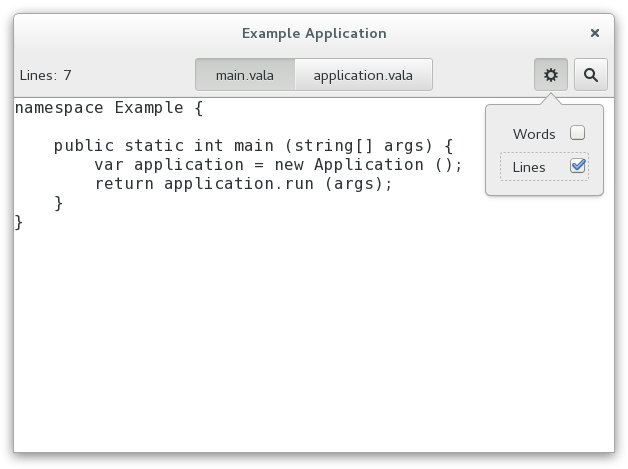Click the "public static int main" line
The height and width of the screenshot is (469, 628).
click(x=253, y=146)
